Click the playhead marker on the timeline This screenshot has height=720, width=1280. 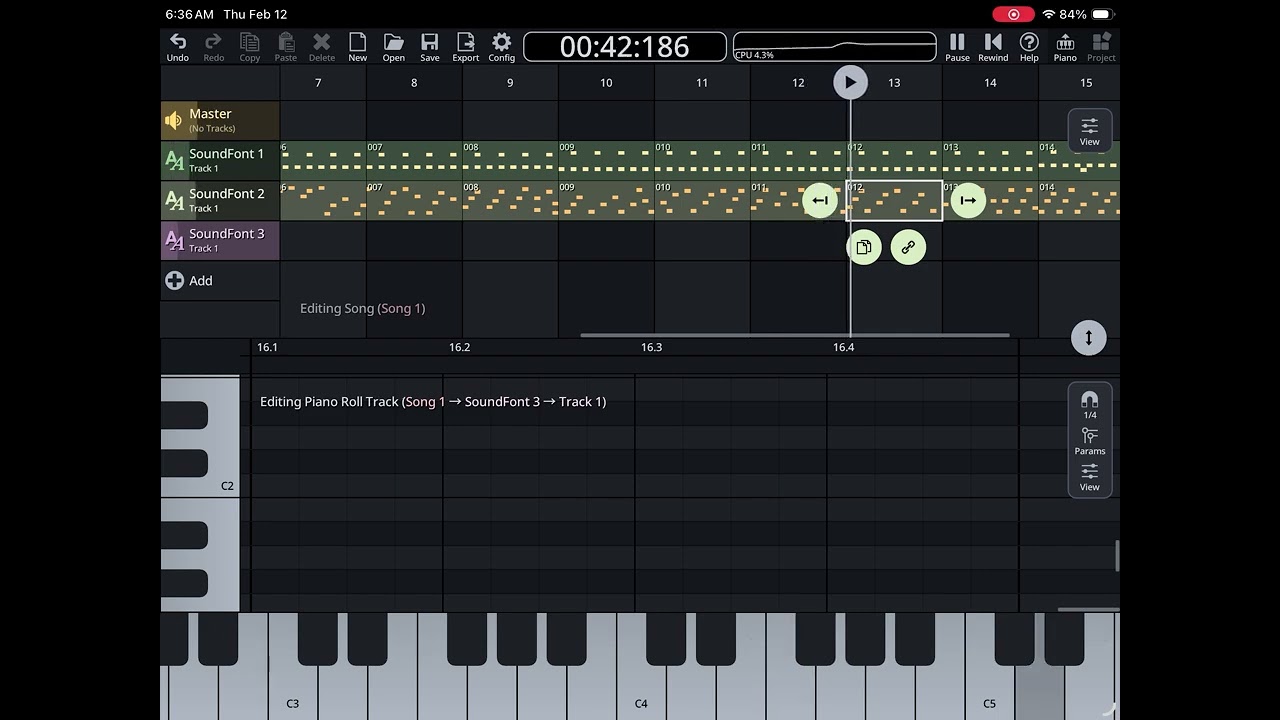(850, 82)
